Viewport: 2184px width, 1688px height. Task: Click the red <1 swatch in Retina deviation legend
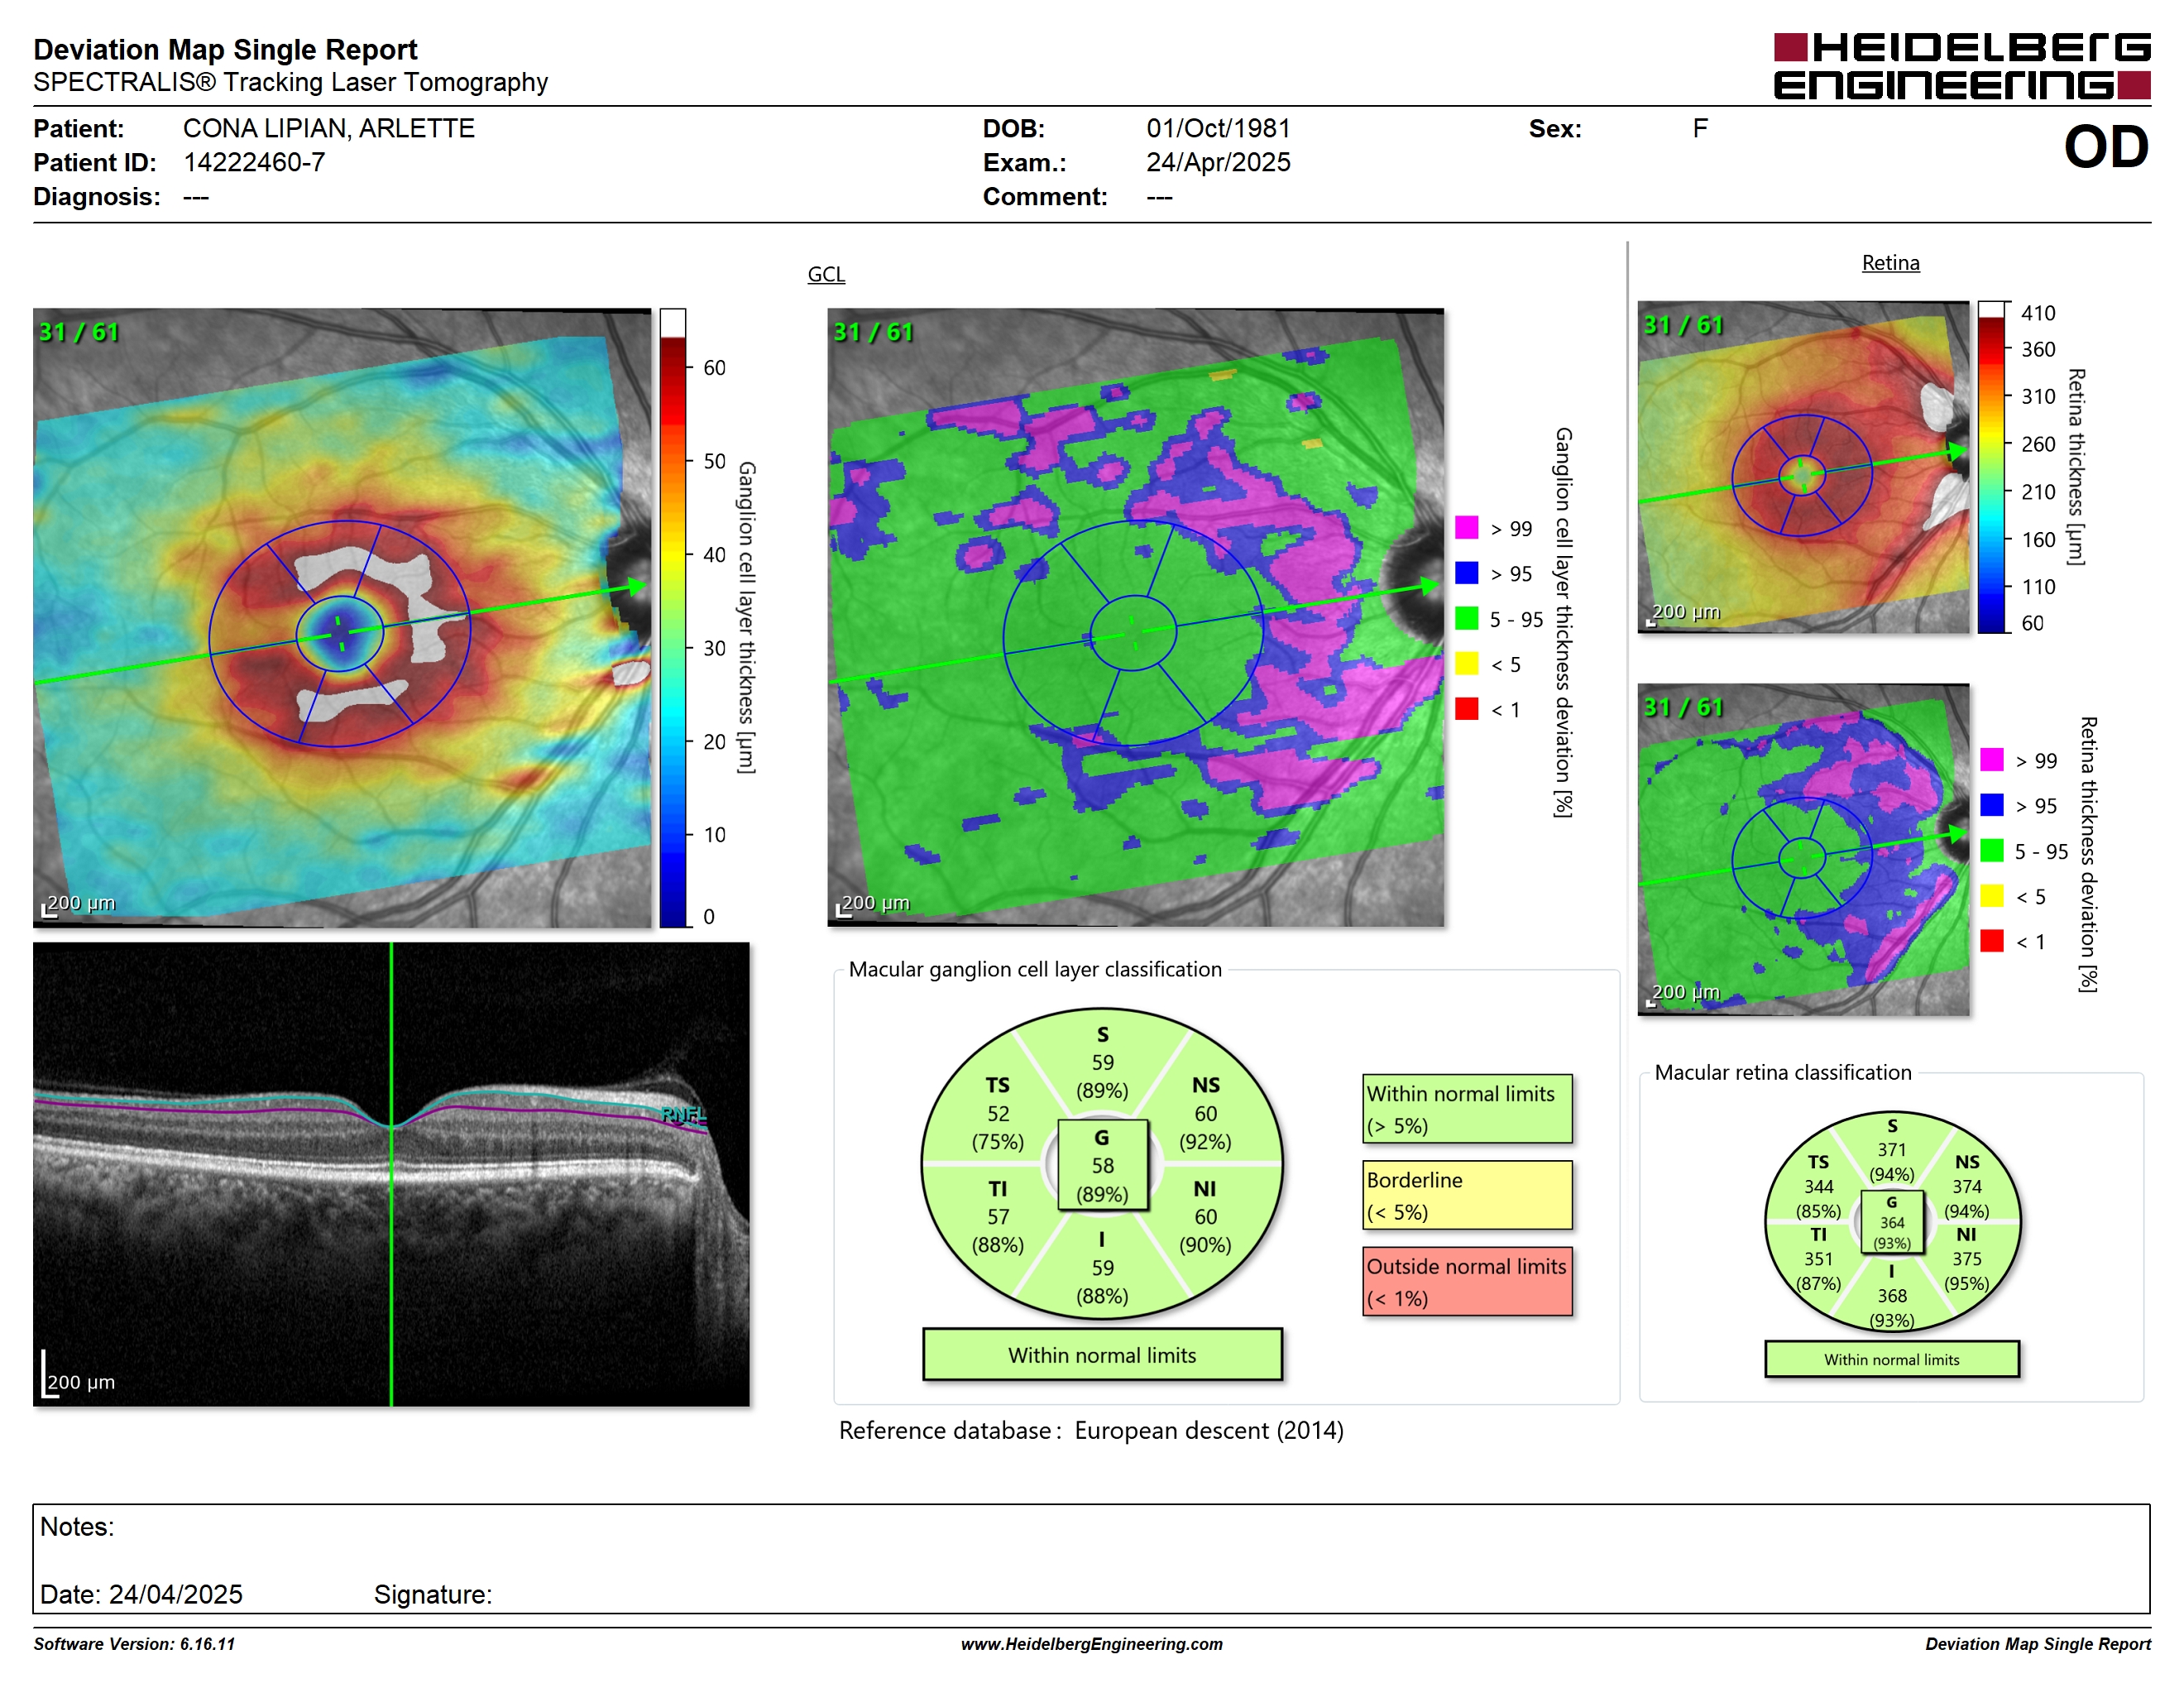(1991, 941)
